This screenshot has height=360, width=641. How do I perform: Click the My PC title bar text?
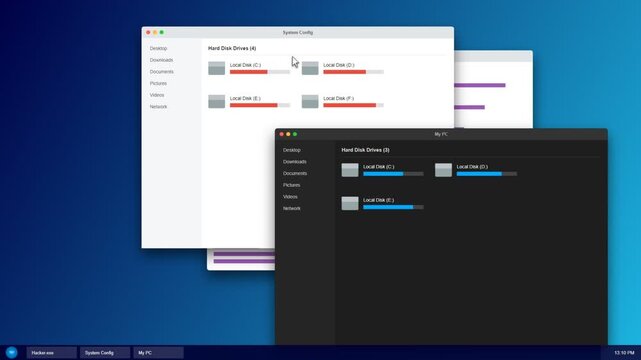[x=441, y=134]
